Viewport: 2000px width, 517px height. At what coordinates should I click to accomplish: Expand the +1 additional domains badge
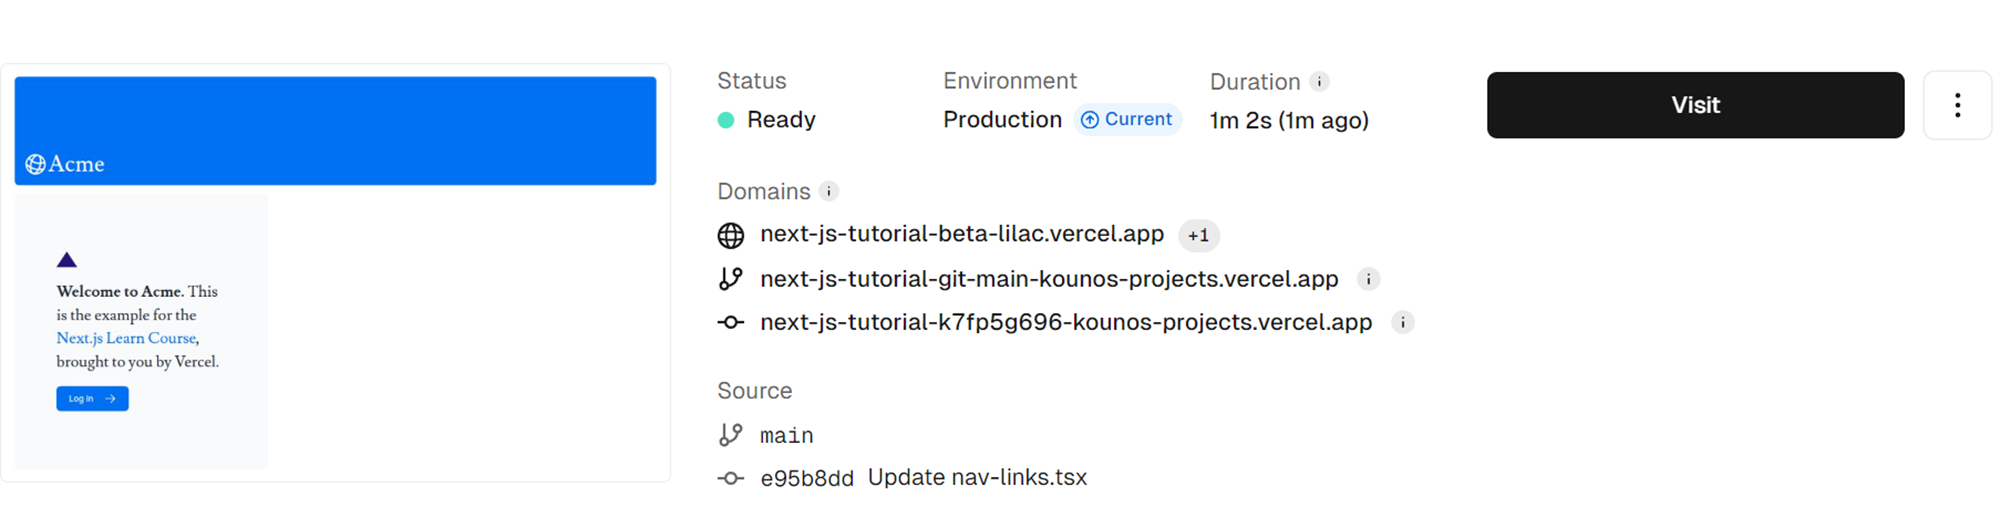click(x=1198, y=236)
